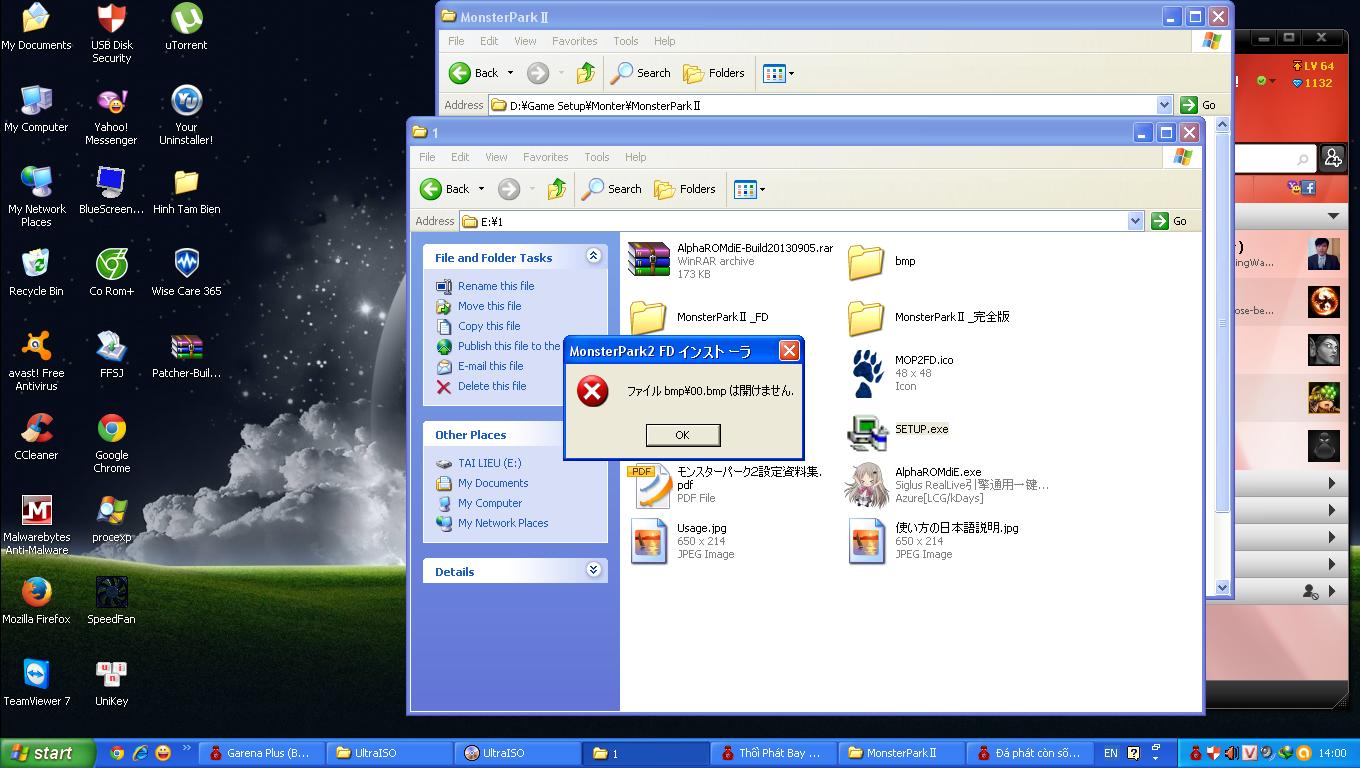The width and height of the screenshot is (1360, 768).
Task: Expand the Details panel
Action: tap(593, 571)
